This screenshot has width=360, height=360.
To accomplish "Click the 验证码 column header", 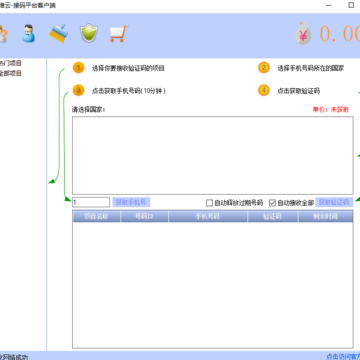I will [273, 216].
